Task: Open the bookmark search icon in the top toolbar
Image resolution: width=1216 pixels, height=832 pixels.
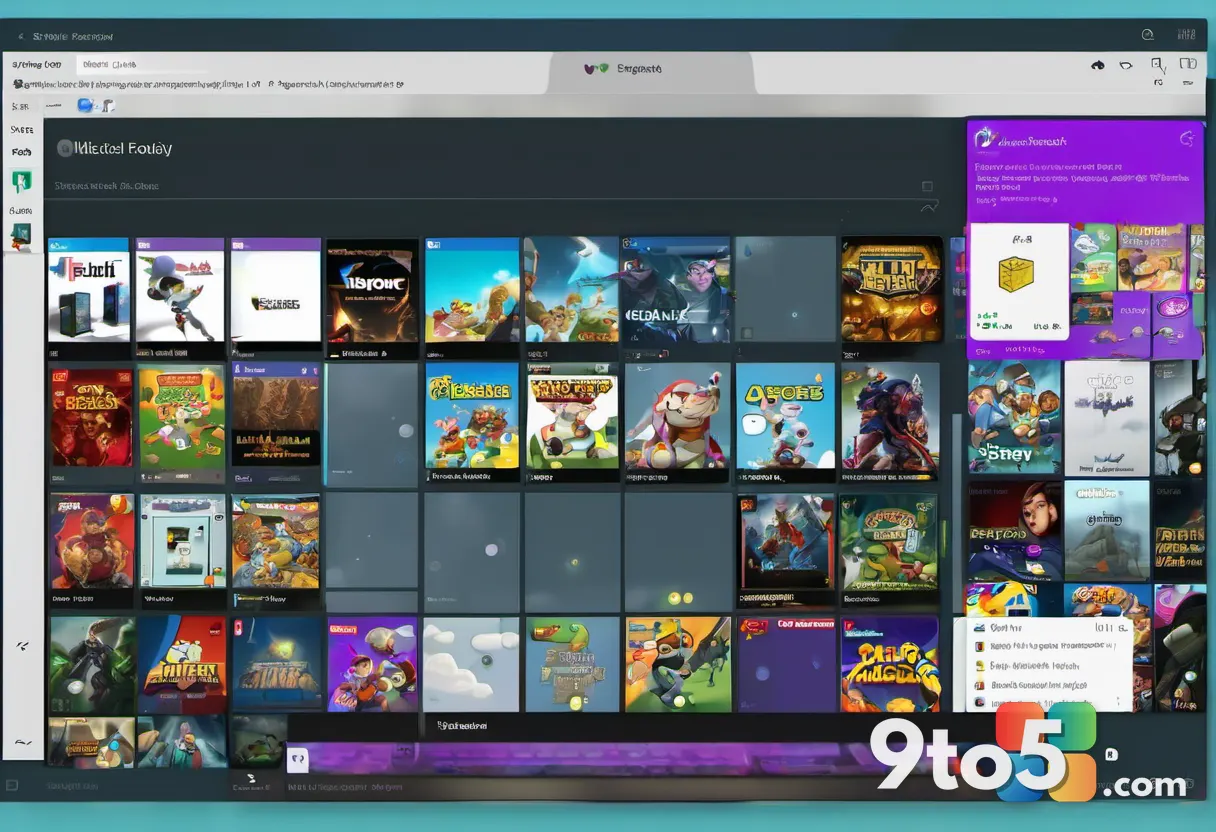Action: pos(1158,66)
